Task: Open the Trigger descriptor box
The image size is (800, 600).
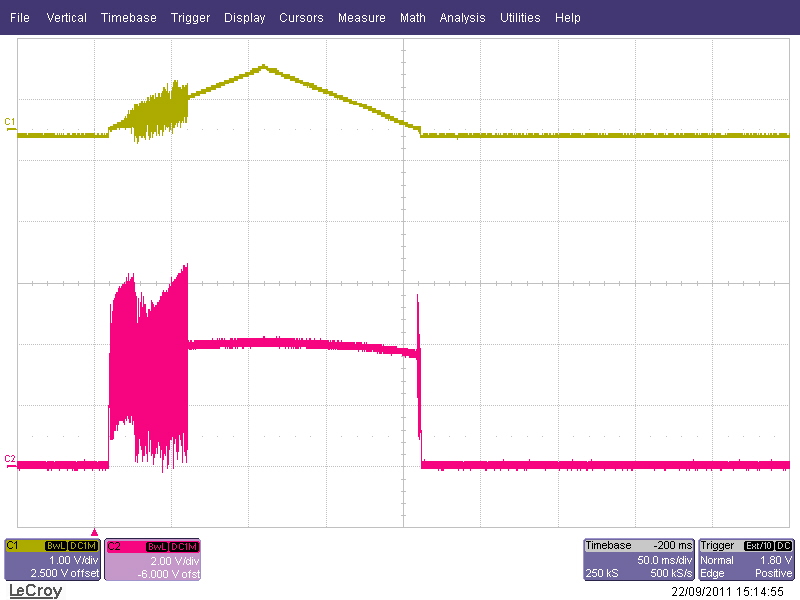Action: (x=746, y=560)
